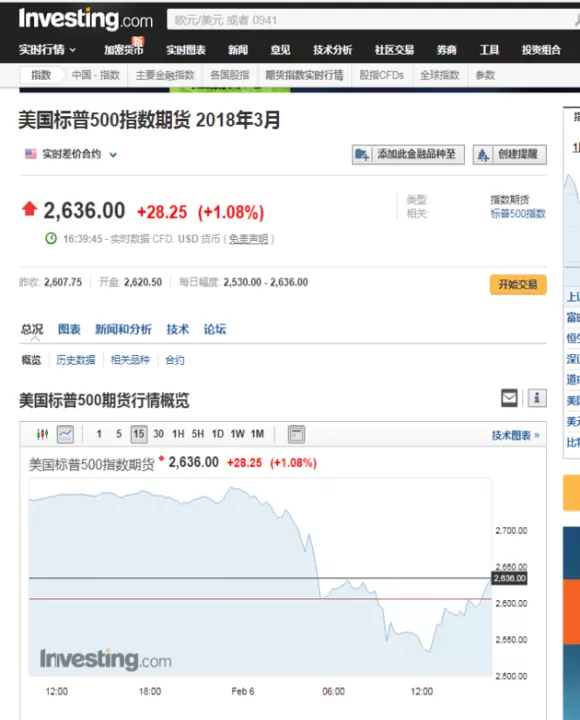This screenshot has width=580, height=720.
Task: Click the US flag icon
Action: (30, 154)
